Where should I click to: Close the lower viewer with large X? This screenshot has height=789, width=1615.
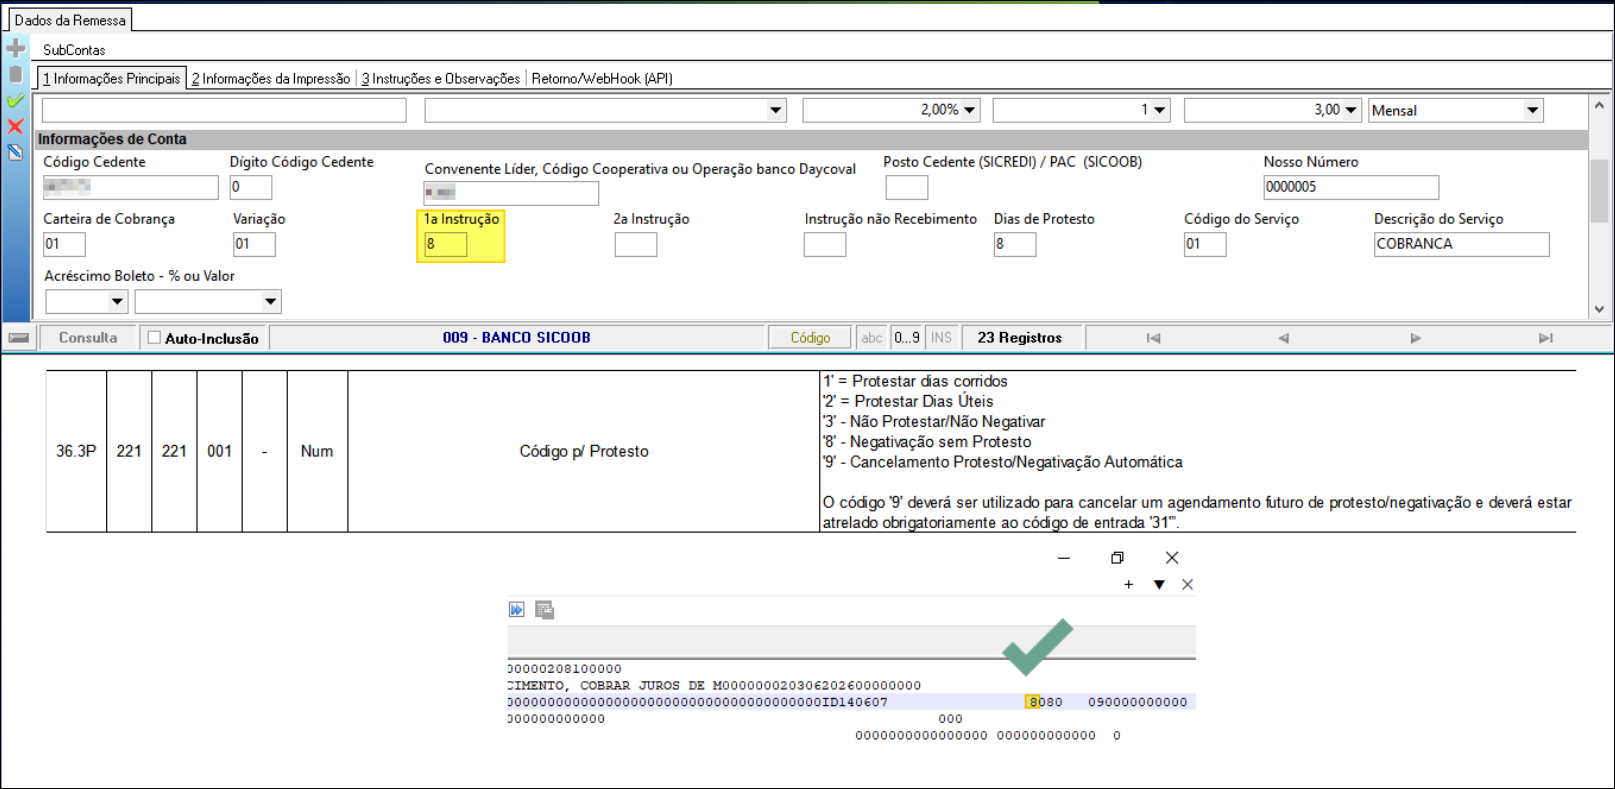(x=1172, y=558)
